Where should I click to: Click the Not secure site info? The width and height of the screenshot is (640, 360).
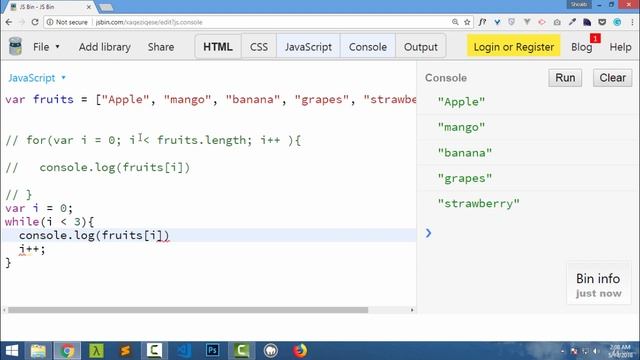click(67, 22)
